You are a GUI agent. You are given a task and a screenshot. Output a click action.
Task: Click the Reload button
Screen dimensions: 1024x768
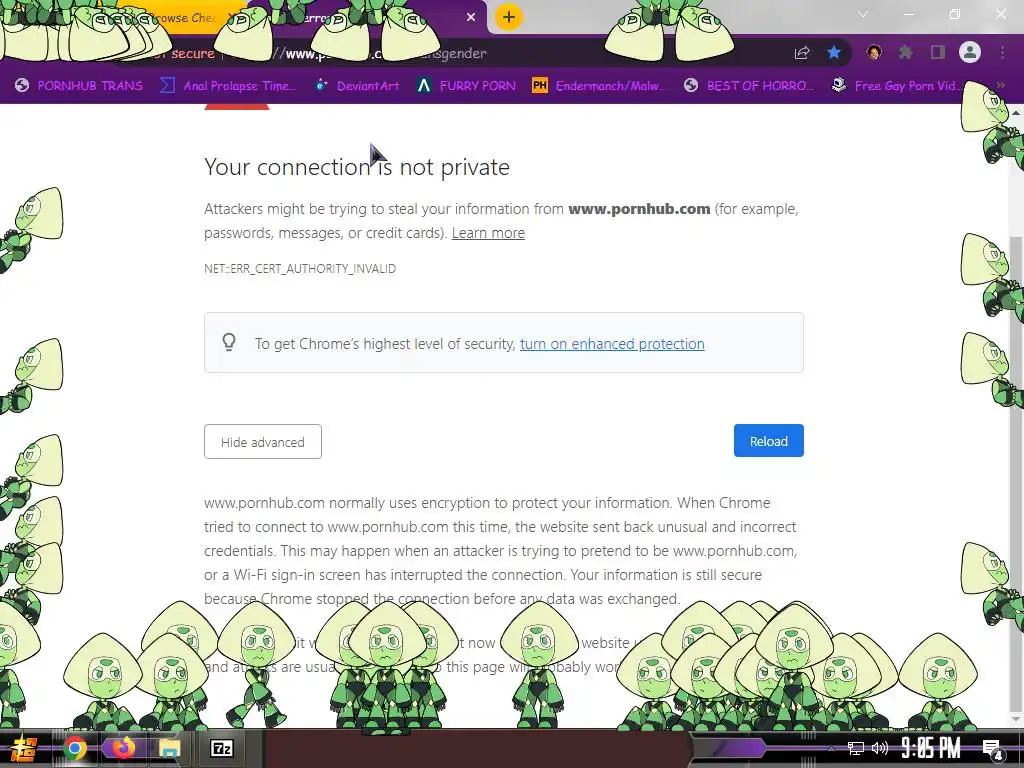click(x=769, y=441)
